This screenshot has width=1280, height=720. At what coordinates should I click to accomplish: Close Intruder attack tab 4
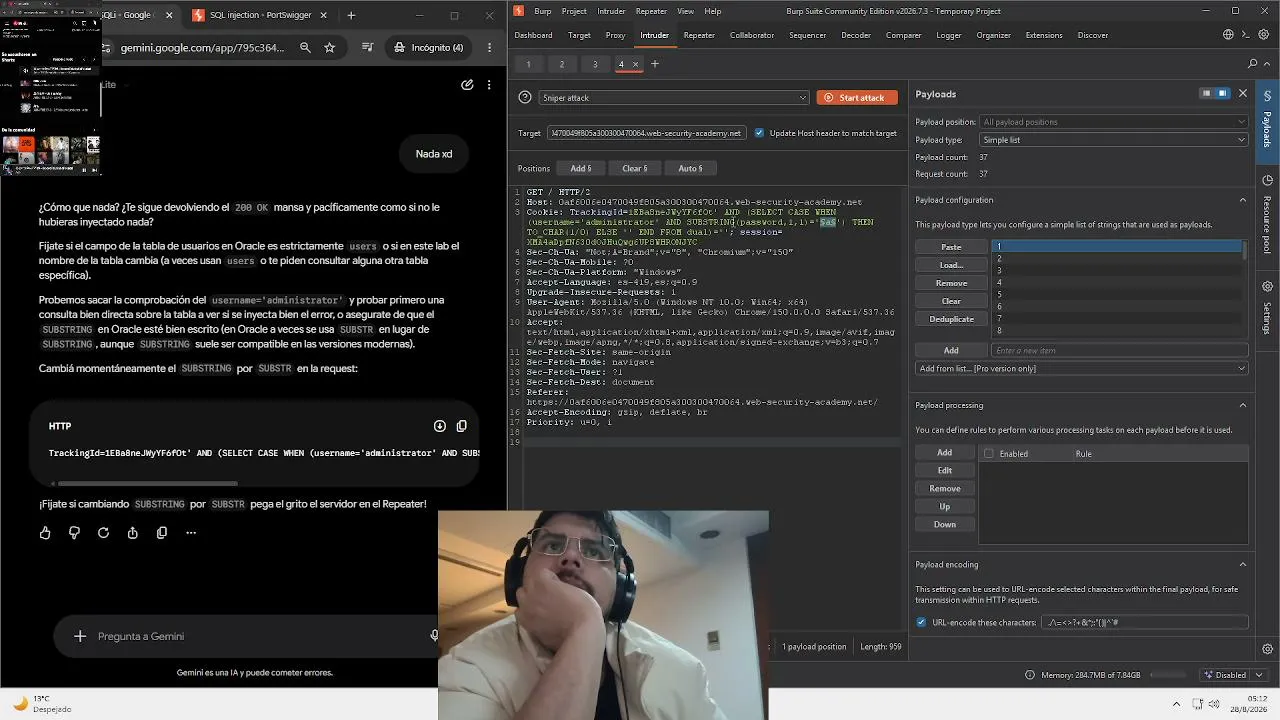[x=633, y=64]
